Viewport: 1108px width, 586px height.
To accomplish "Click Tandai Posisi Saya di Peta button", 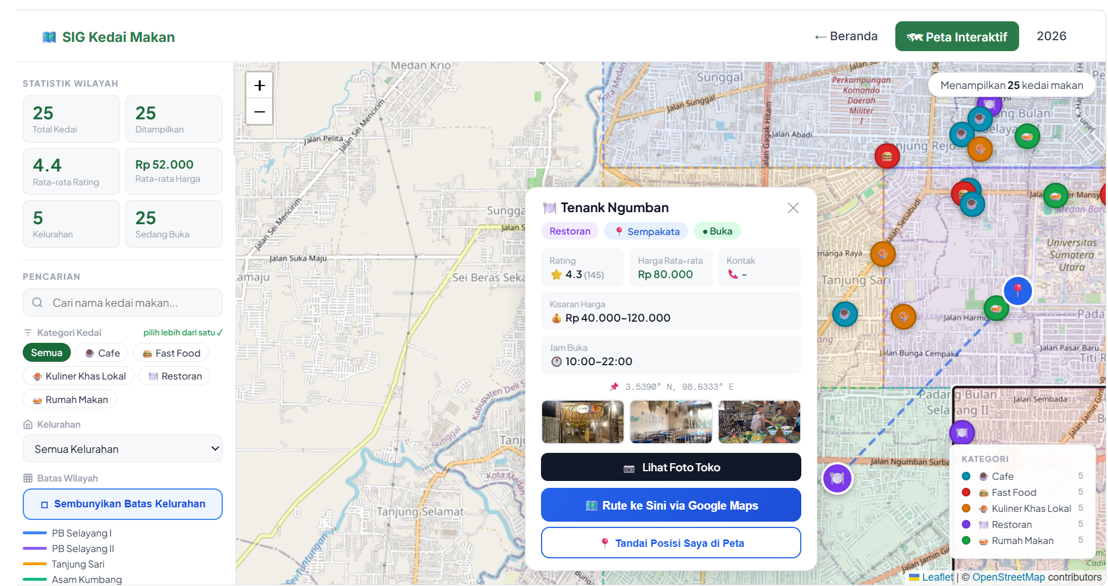I will 671,543.
